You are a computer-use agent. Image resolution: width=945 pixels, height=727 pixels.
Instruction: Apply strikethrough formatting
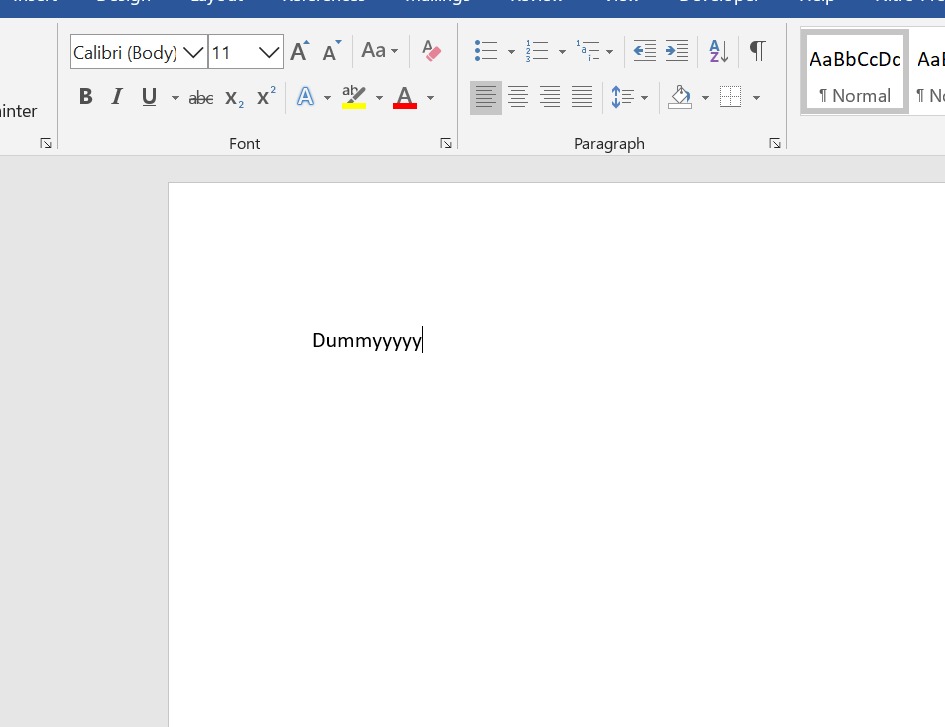point(201,97)
